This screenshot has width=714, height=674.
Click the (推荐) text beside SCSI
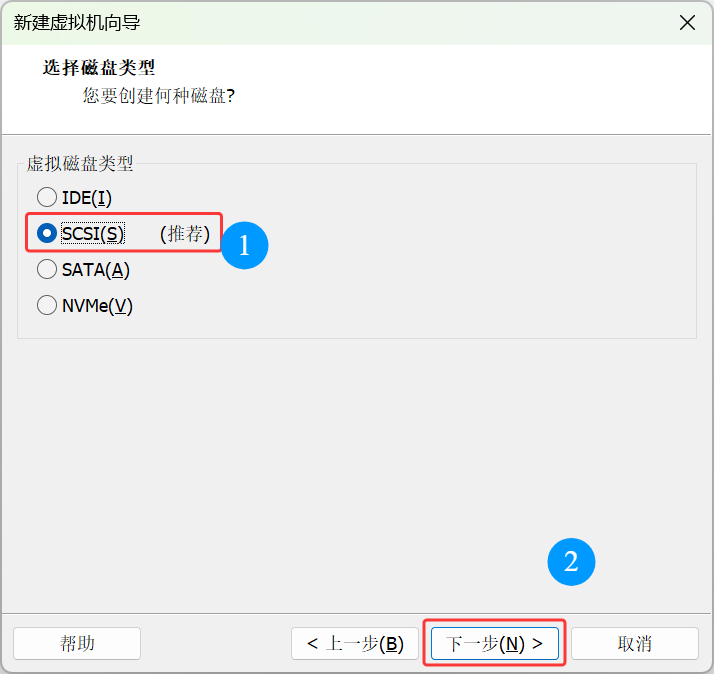click(185, 233)
